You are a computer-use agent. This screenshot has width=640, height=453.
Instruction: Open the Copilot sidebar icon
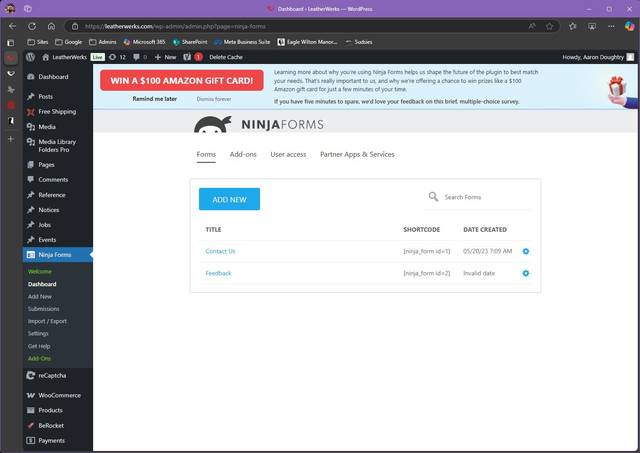629,26
